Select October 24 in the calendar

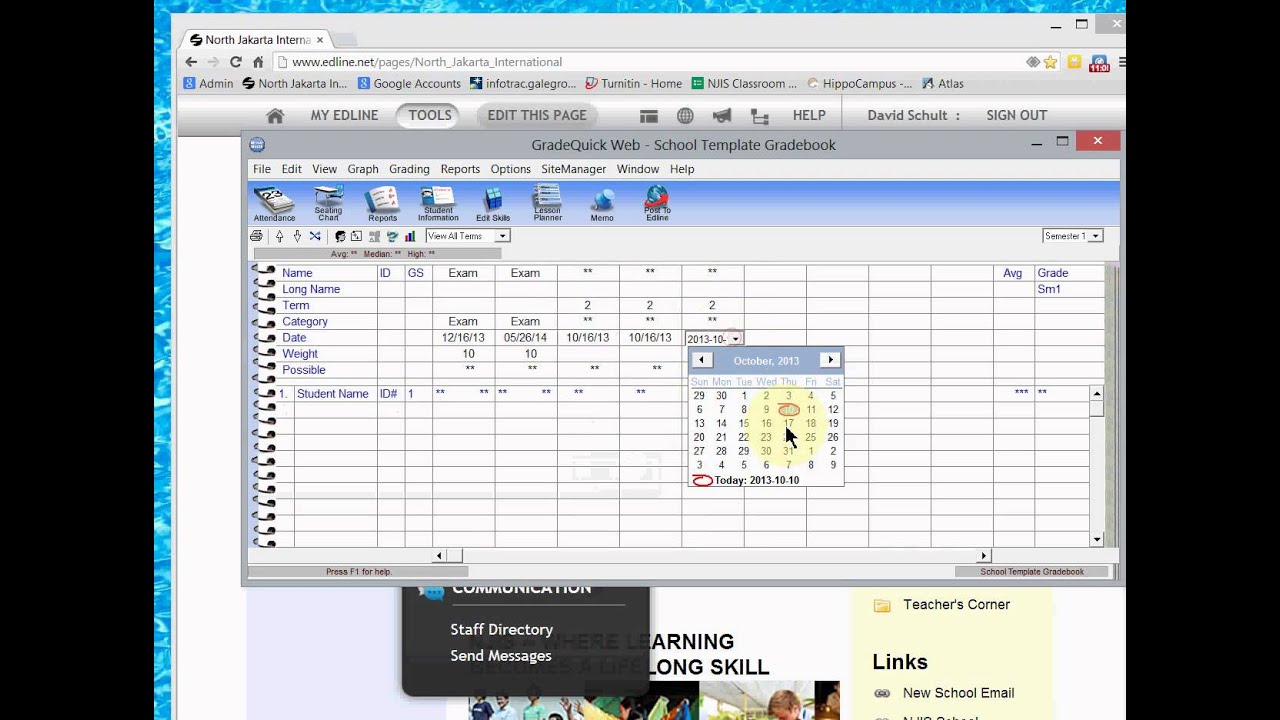(x=788, y=437)
